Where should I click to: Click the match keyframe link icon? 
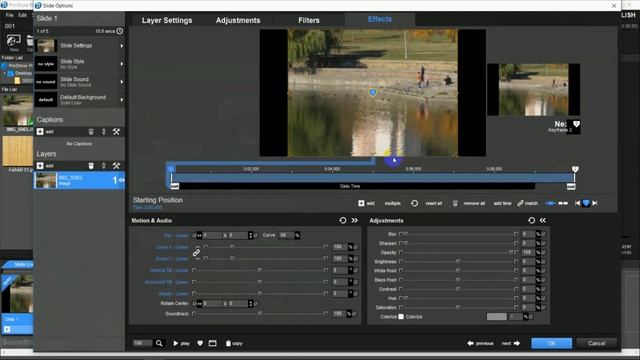tap(520, 203)
